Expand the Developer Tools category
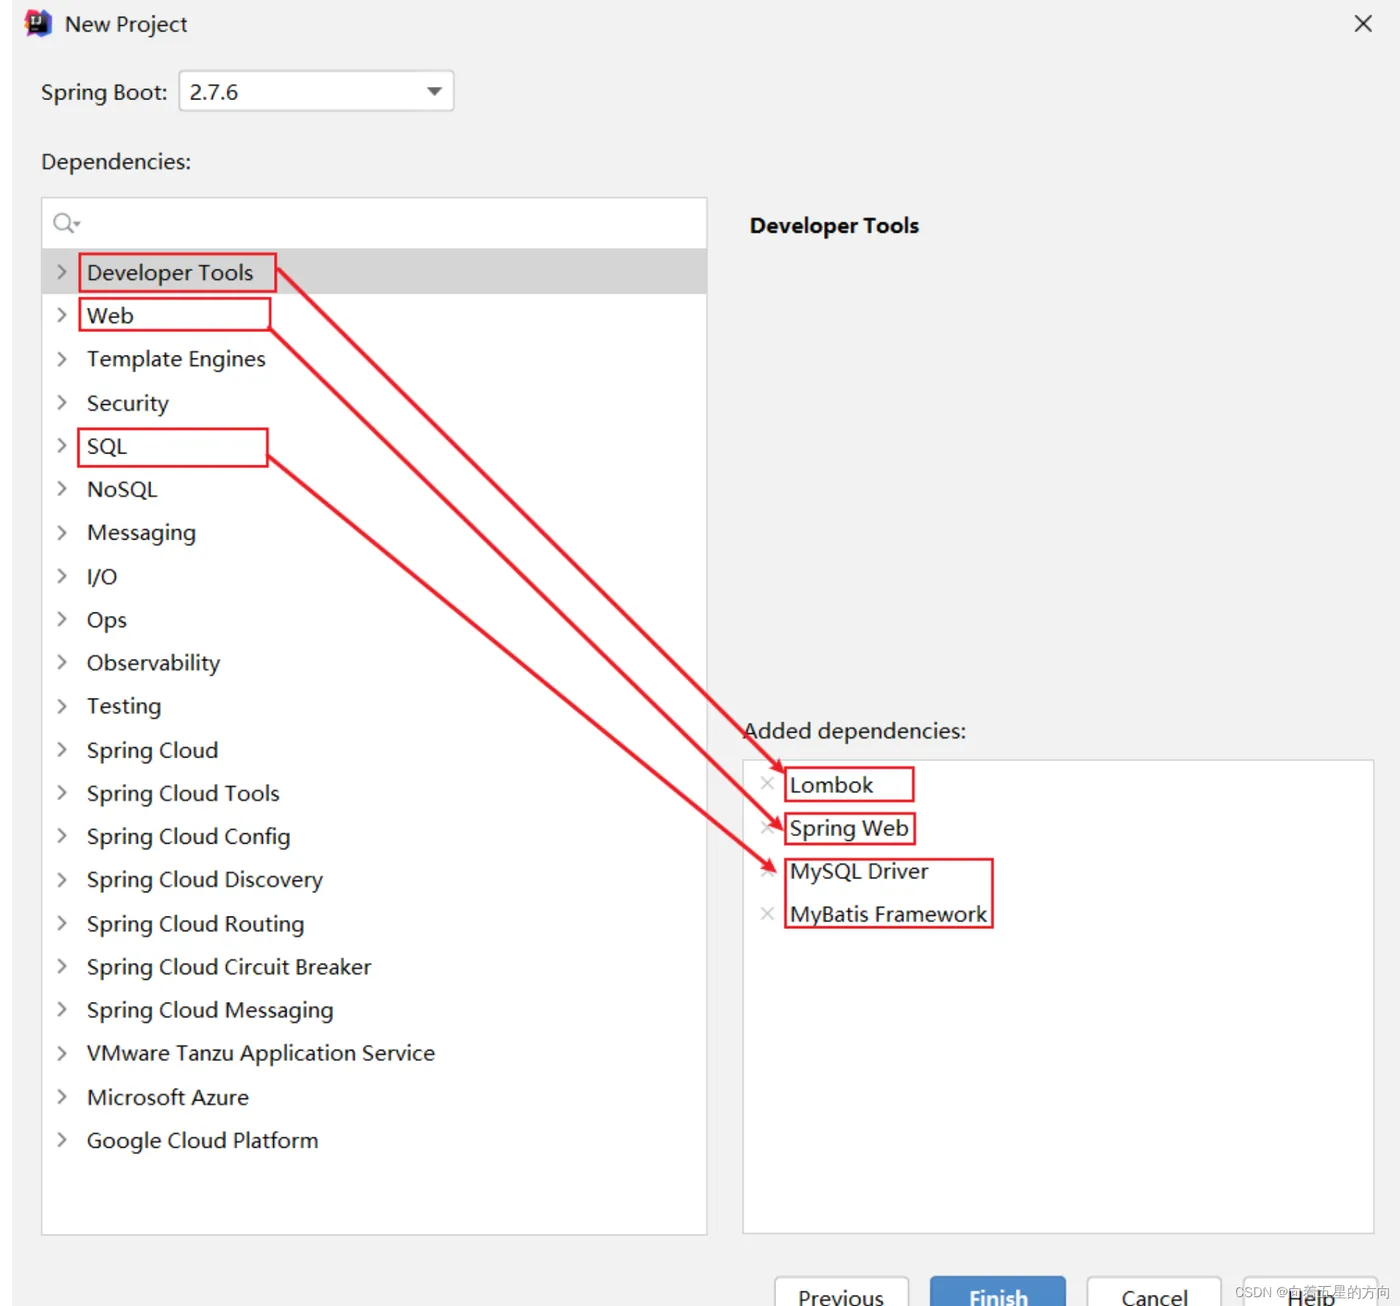Screen dimensions: 1400x1306 pyautogui.click(x=62, y=272)
